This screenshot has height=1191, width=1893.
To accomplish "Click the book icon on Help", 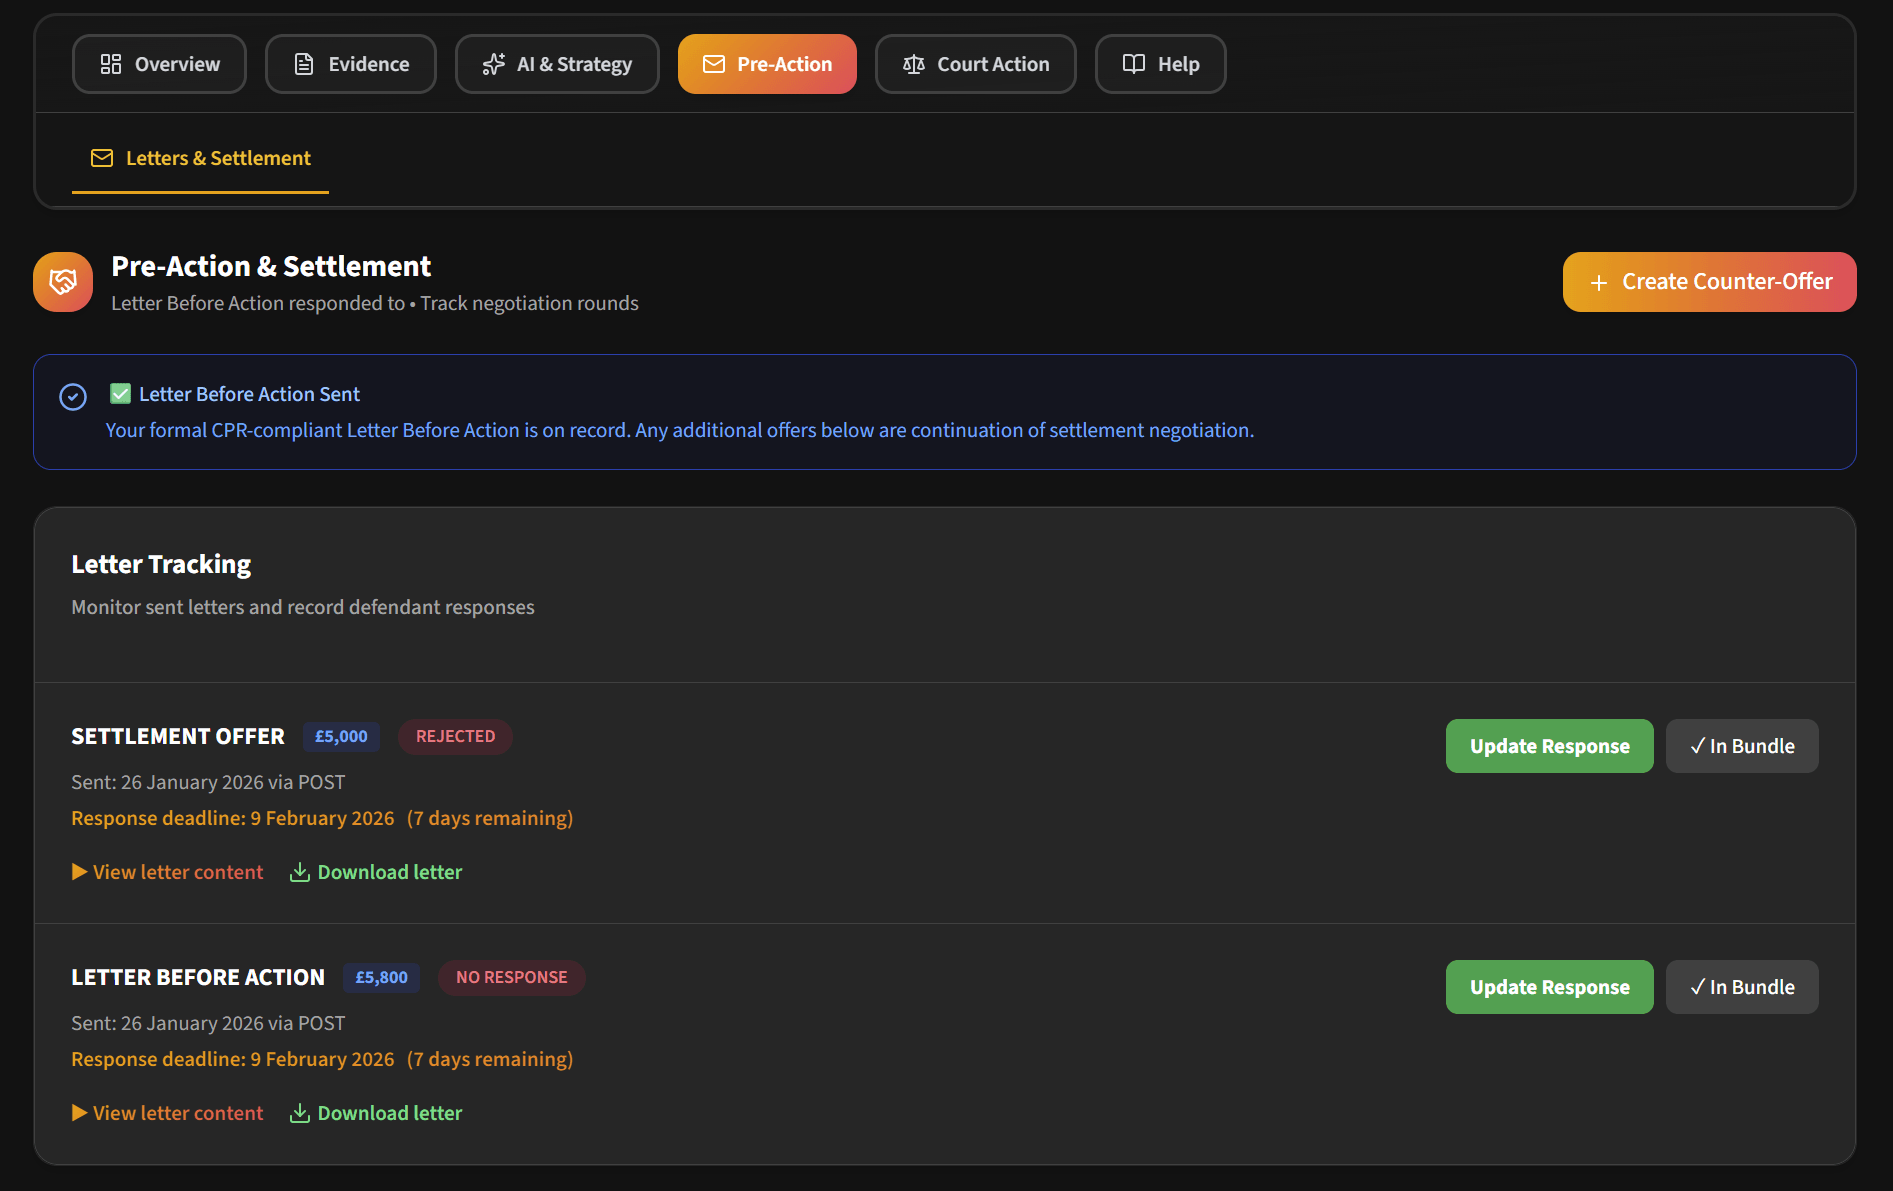I will (1133, 64).
